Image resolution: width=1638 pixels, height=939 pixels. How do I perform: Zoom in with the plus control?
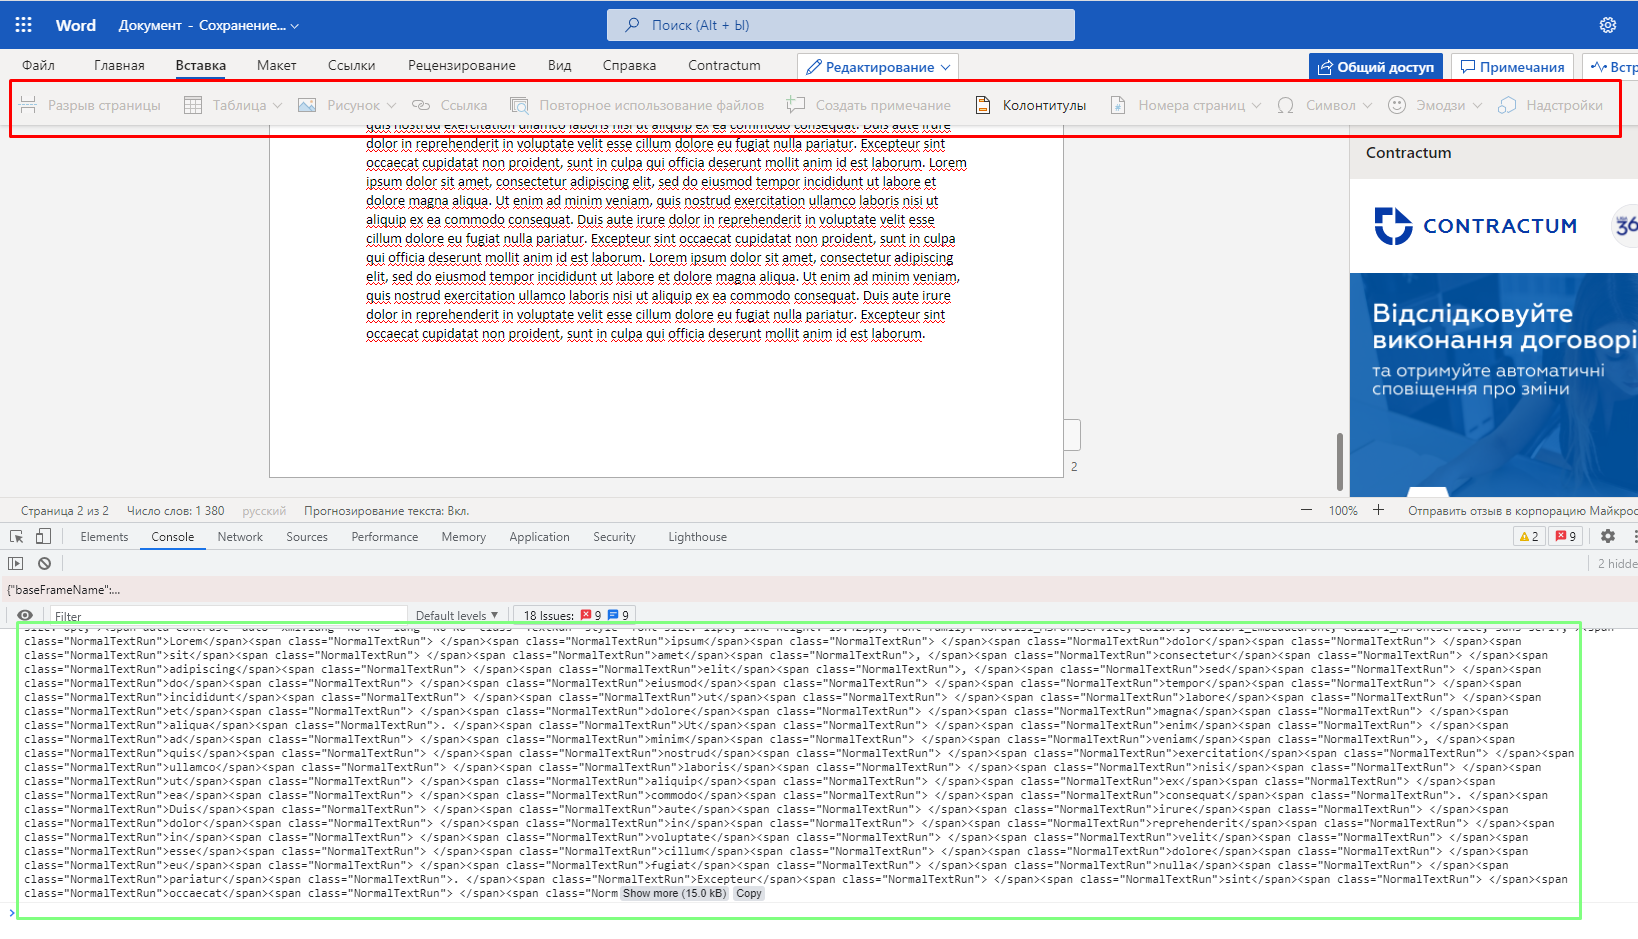click(x=1379, y=510)
